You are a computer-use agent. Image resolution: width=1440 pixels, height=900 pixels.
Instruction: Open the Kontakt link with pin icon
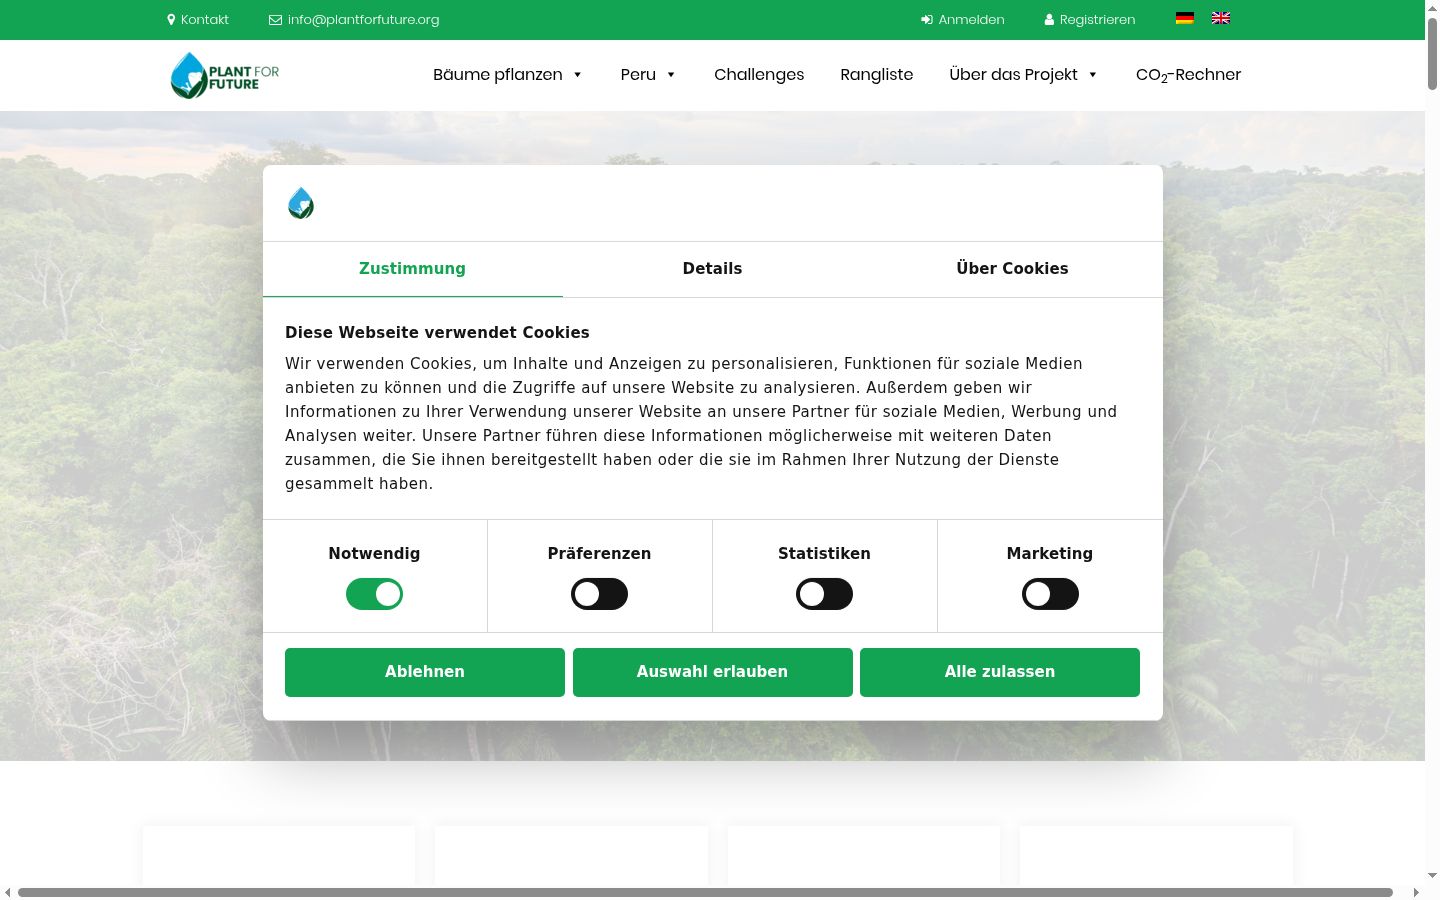[198, 19]
